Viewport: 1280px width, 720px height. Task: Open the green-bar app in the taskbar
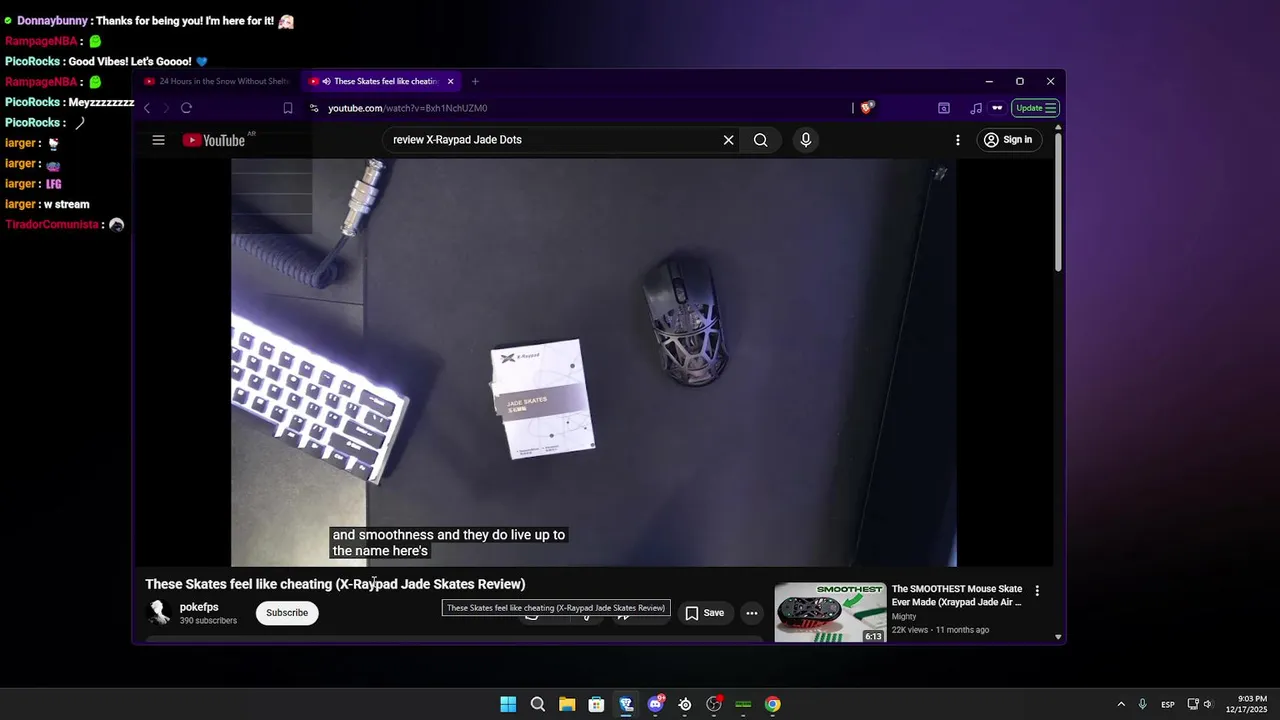743,704
